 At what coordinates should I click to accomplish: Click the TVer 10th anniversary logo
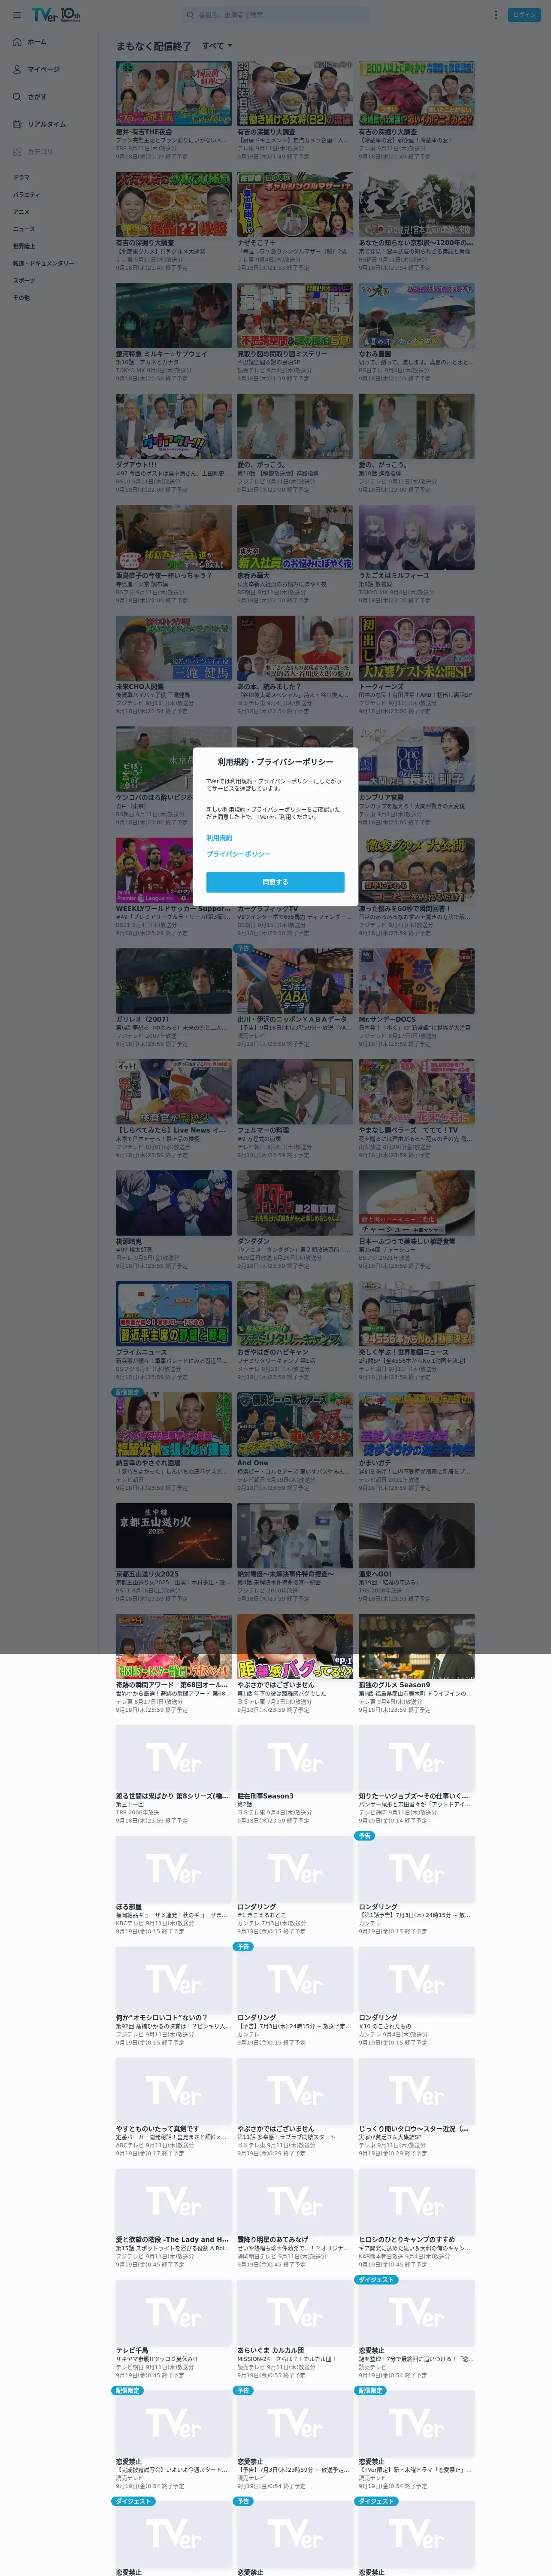[56, 15]
